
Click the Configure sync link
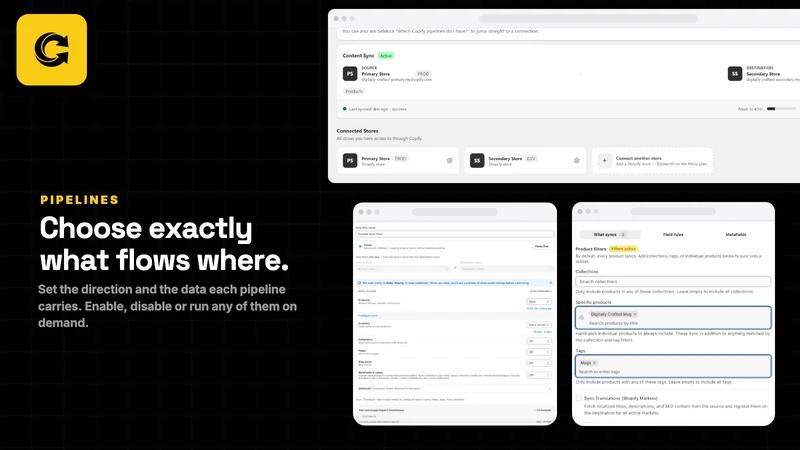coord(368,316)
